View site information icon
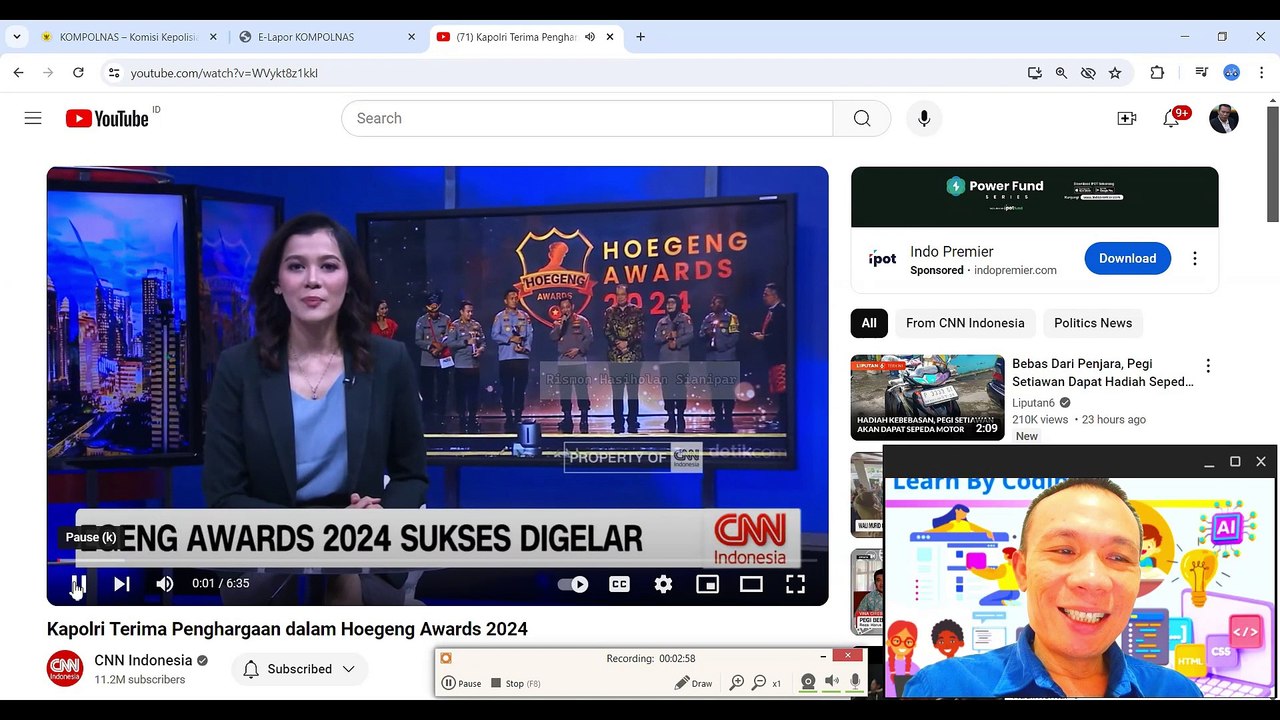 pos(114,73)
